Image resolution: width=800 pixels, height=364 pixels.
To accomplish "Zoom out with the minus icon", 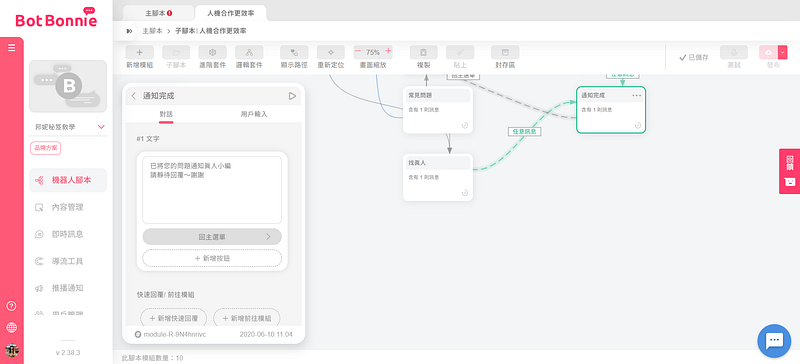I will click(358, 51).
